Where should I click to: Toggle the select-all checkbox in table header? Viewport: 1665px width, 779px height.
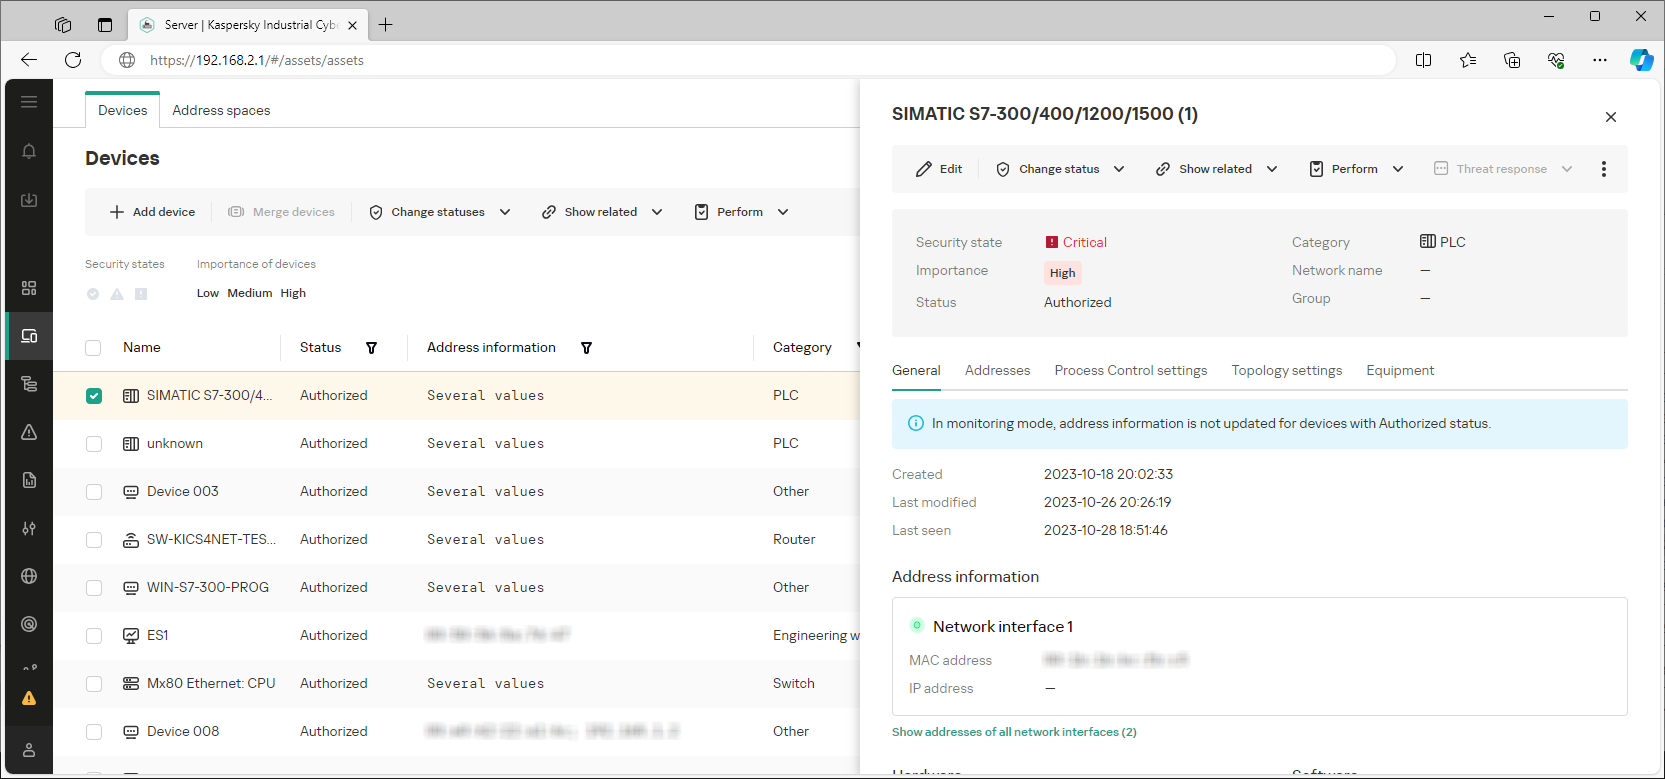tap(93, 348)
